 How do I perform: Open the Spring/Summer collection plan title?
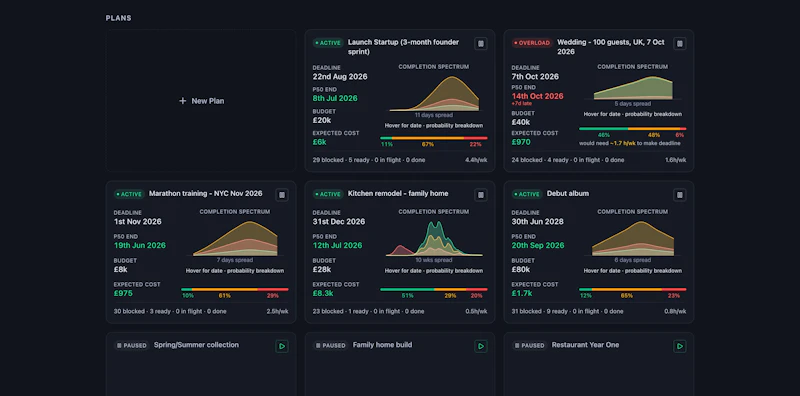click(196, 345)
